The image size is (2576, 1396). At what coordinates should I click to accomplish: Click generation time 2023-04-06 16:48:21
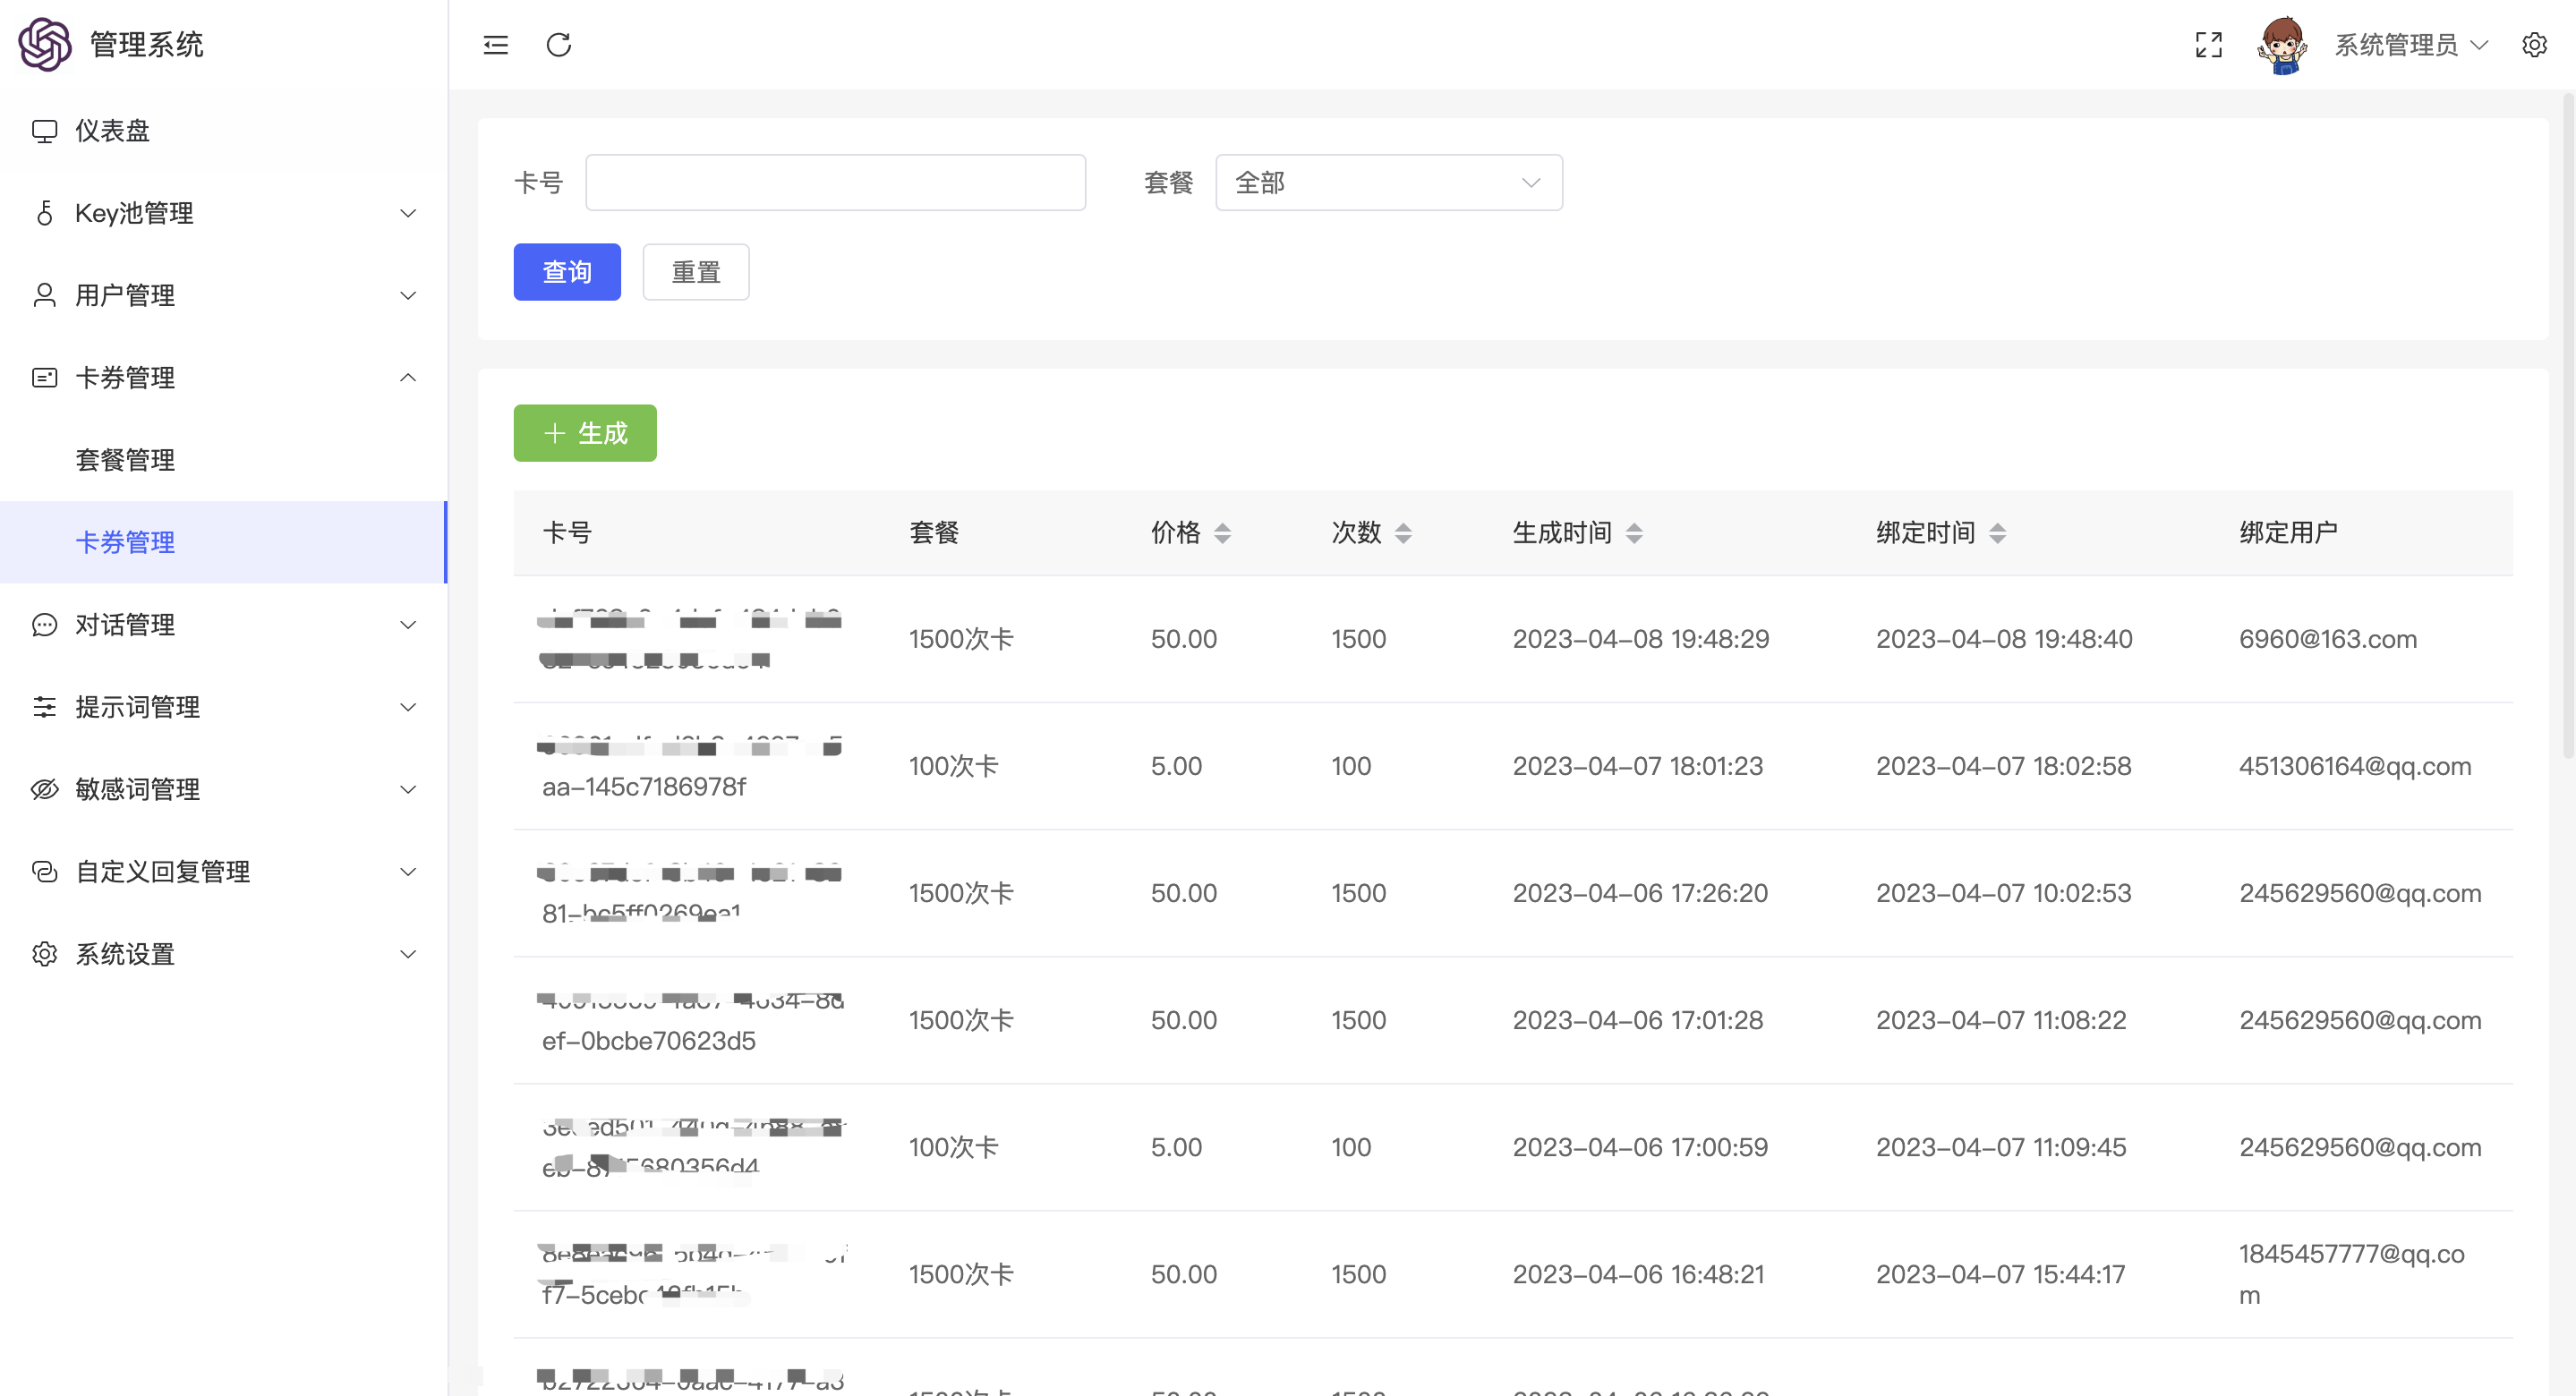click(x=1638, y=1274)
